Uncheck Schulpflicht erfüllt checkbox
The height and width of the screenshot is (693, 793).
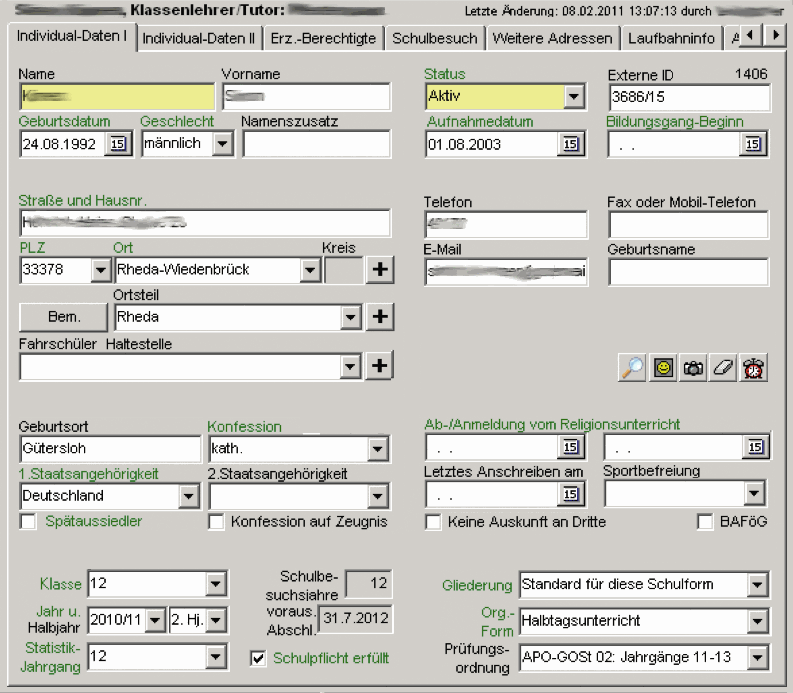(258, 658)
